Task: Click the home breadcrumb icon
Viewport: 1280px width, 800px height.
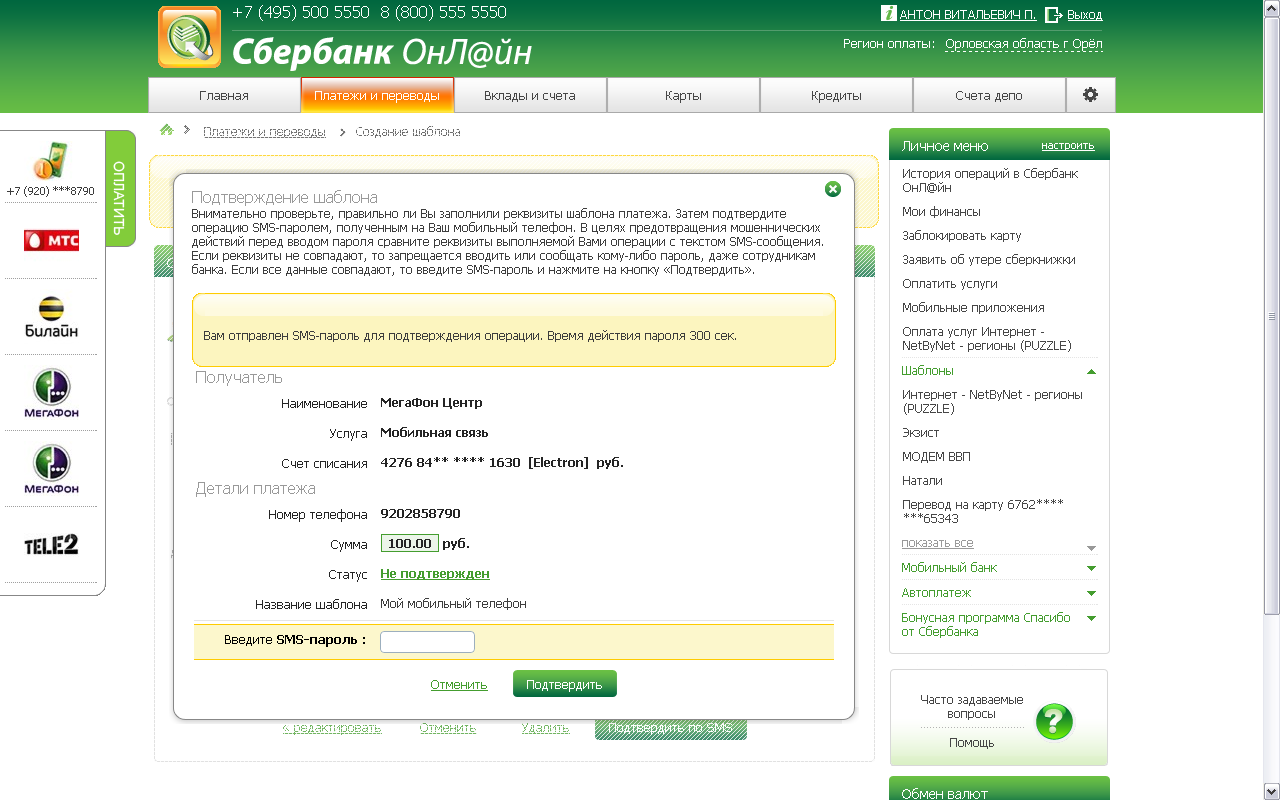Action: pos(167,131)
